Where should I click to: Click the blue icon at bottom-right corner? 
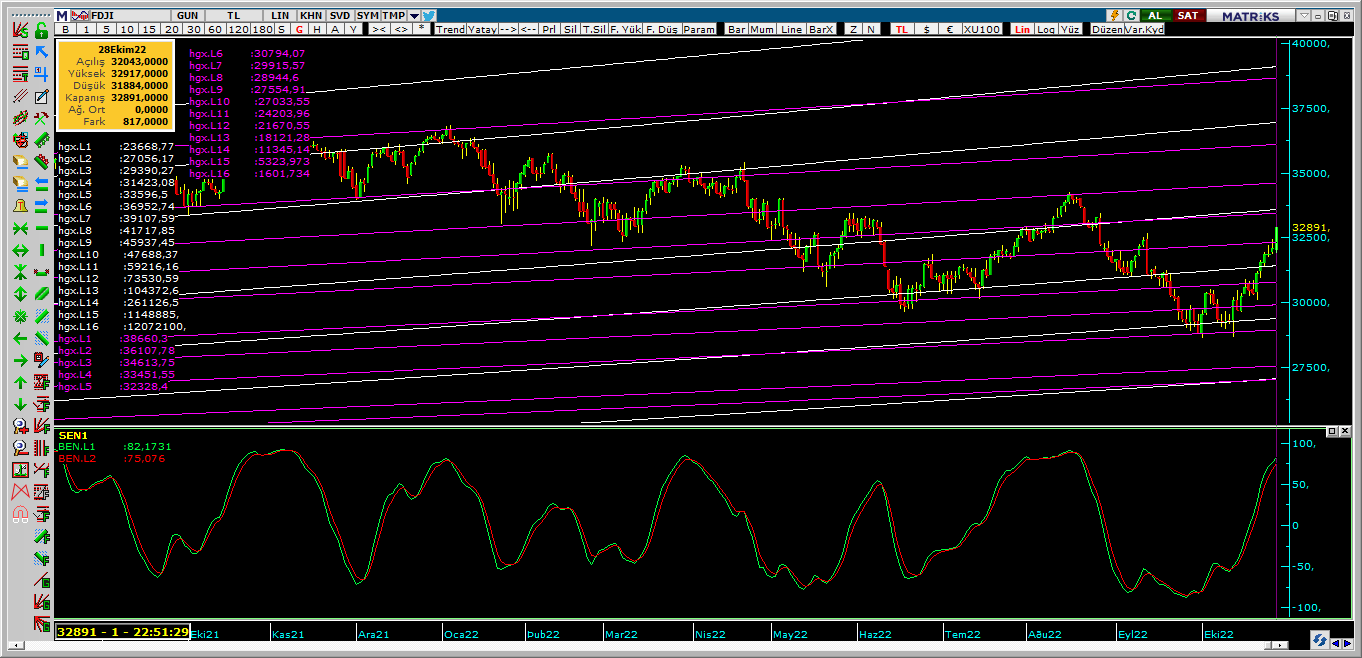[x=1320, y=640]
